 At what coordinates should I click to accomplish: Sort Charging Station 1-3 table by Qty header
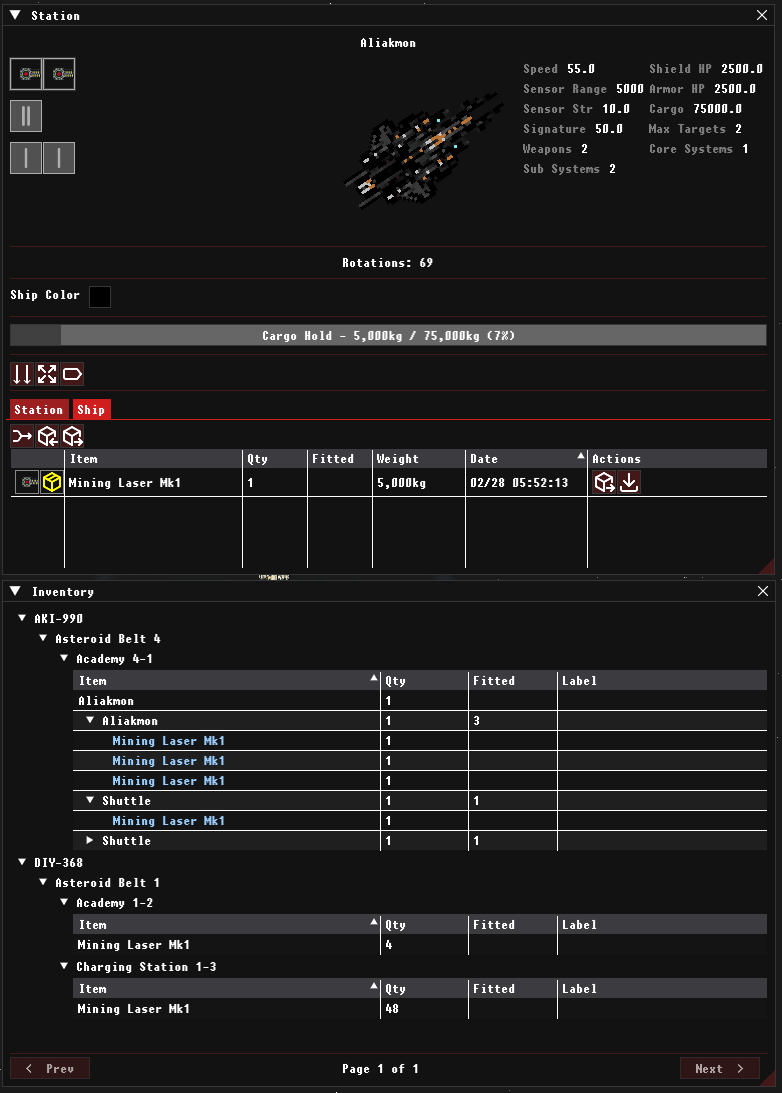(424, 989)
